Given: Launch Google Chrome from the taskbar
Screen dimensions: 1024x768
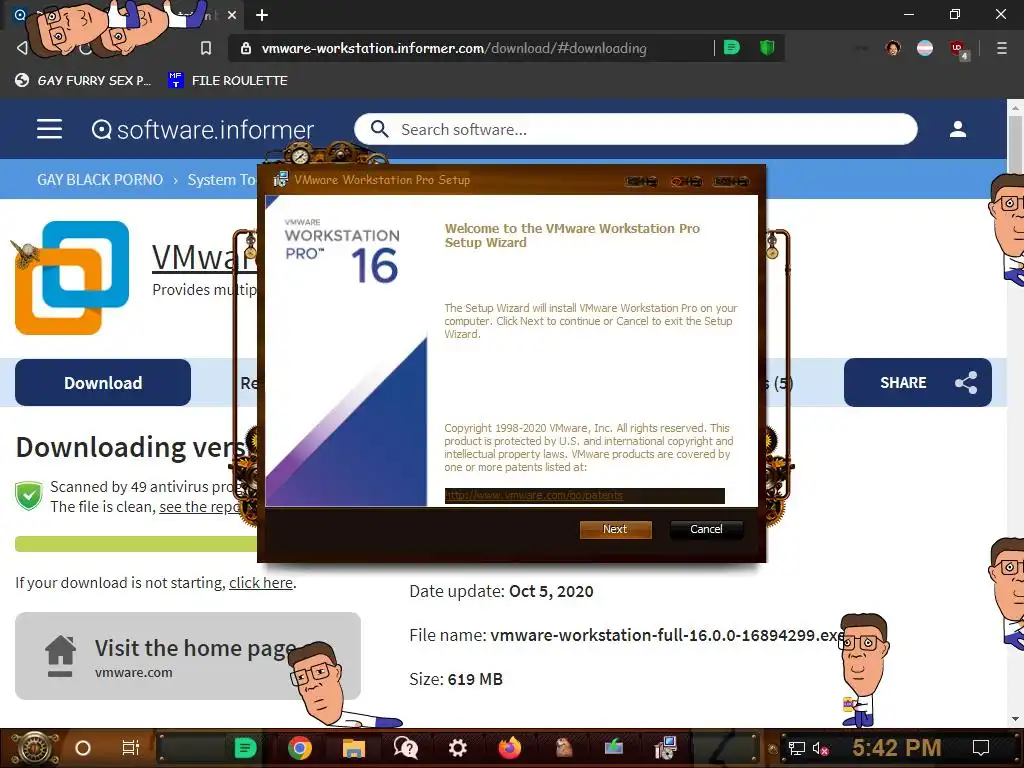Looking at the screenshot, I should point(300,748).
